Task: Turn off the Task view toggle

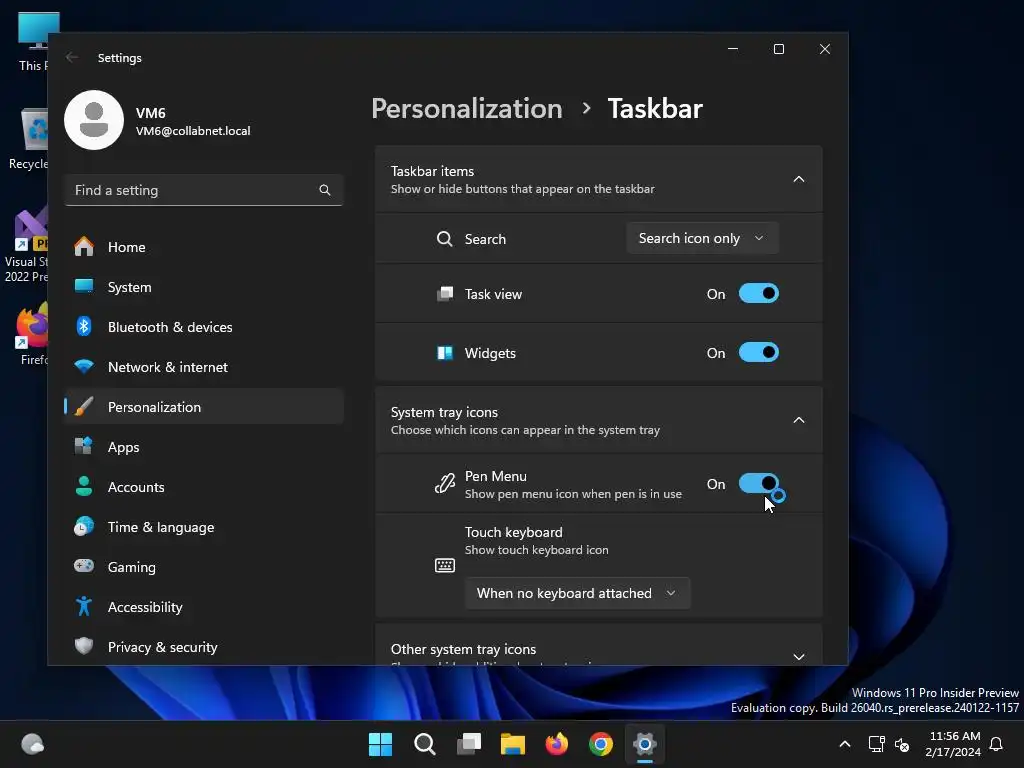Action: (759, 294)
